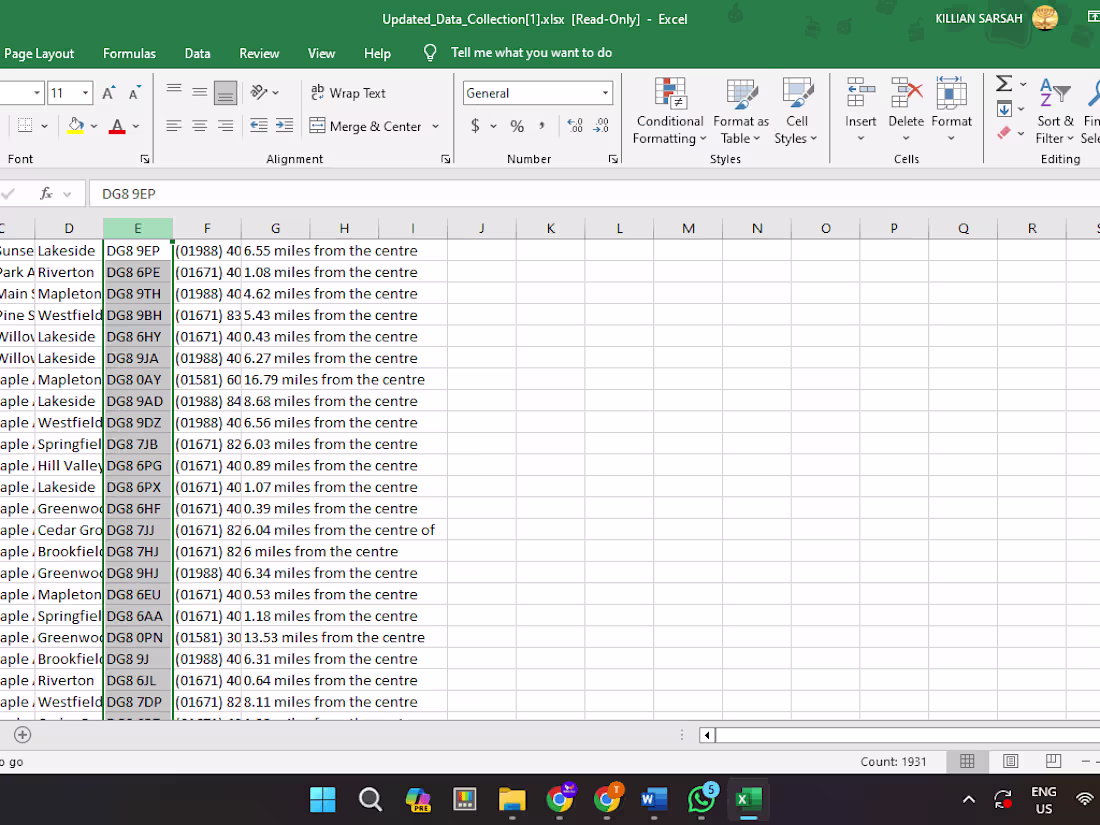Screen dimensions: 1100x825
Task: Align text left in cell
Action: (x=174, y=126)
